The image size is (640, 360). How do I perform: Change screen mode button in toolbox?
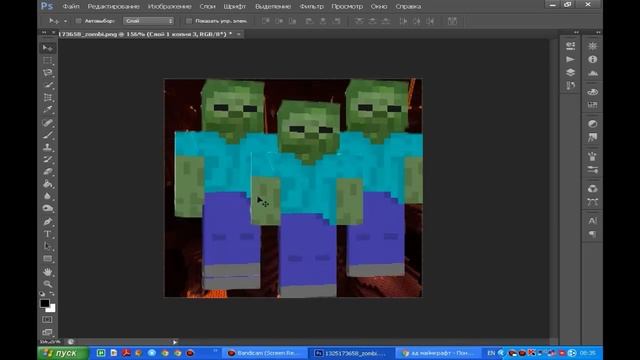coord(47,332)
